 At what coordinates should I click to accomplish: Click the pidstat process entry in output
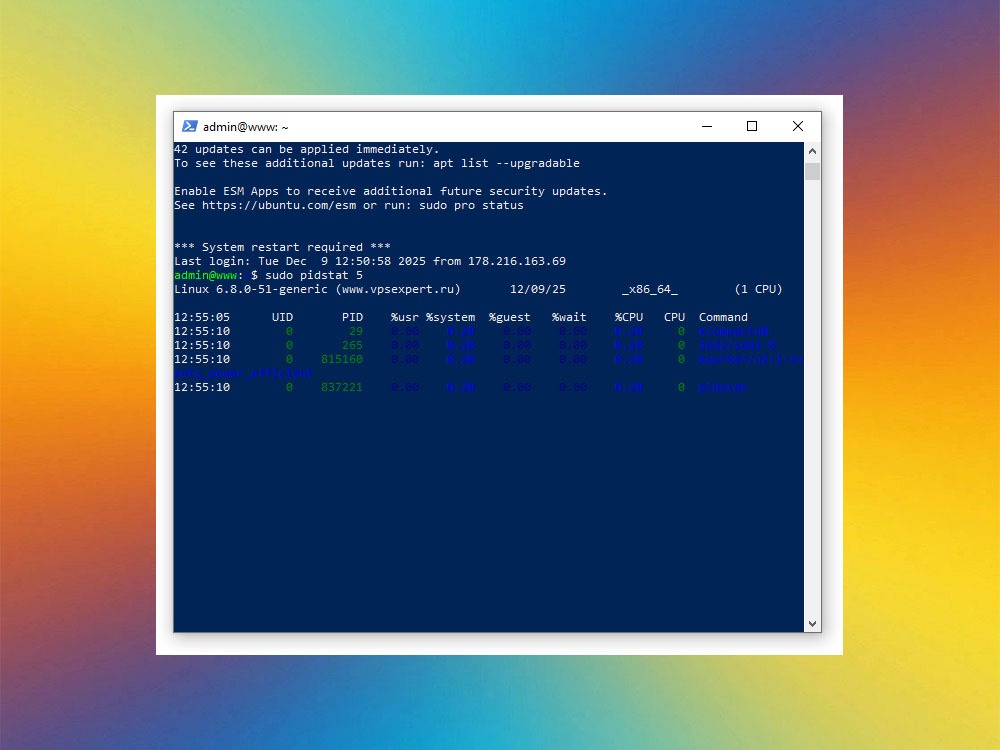722,387
